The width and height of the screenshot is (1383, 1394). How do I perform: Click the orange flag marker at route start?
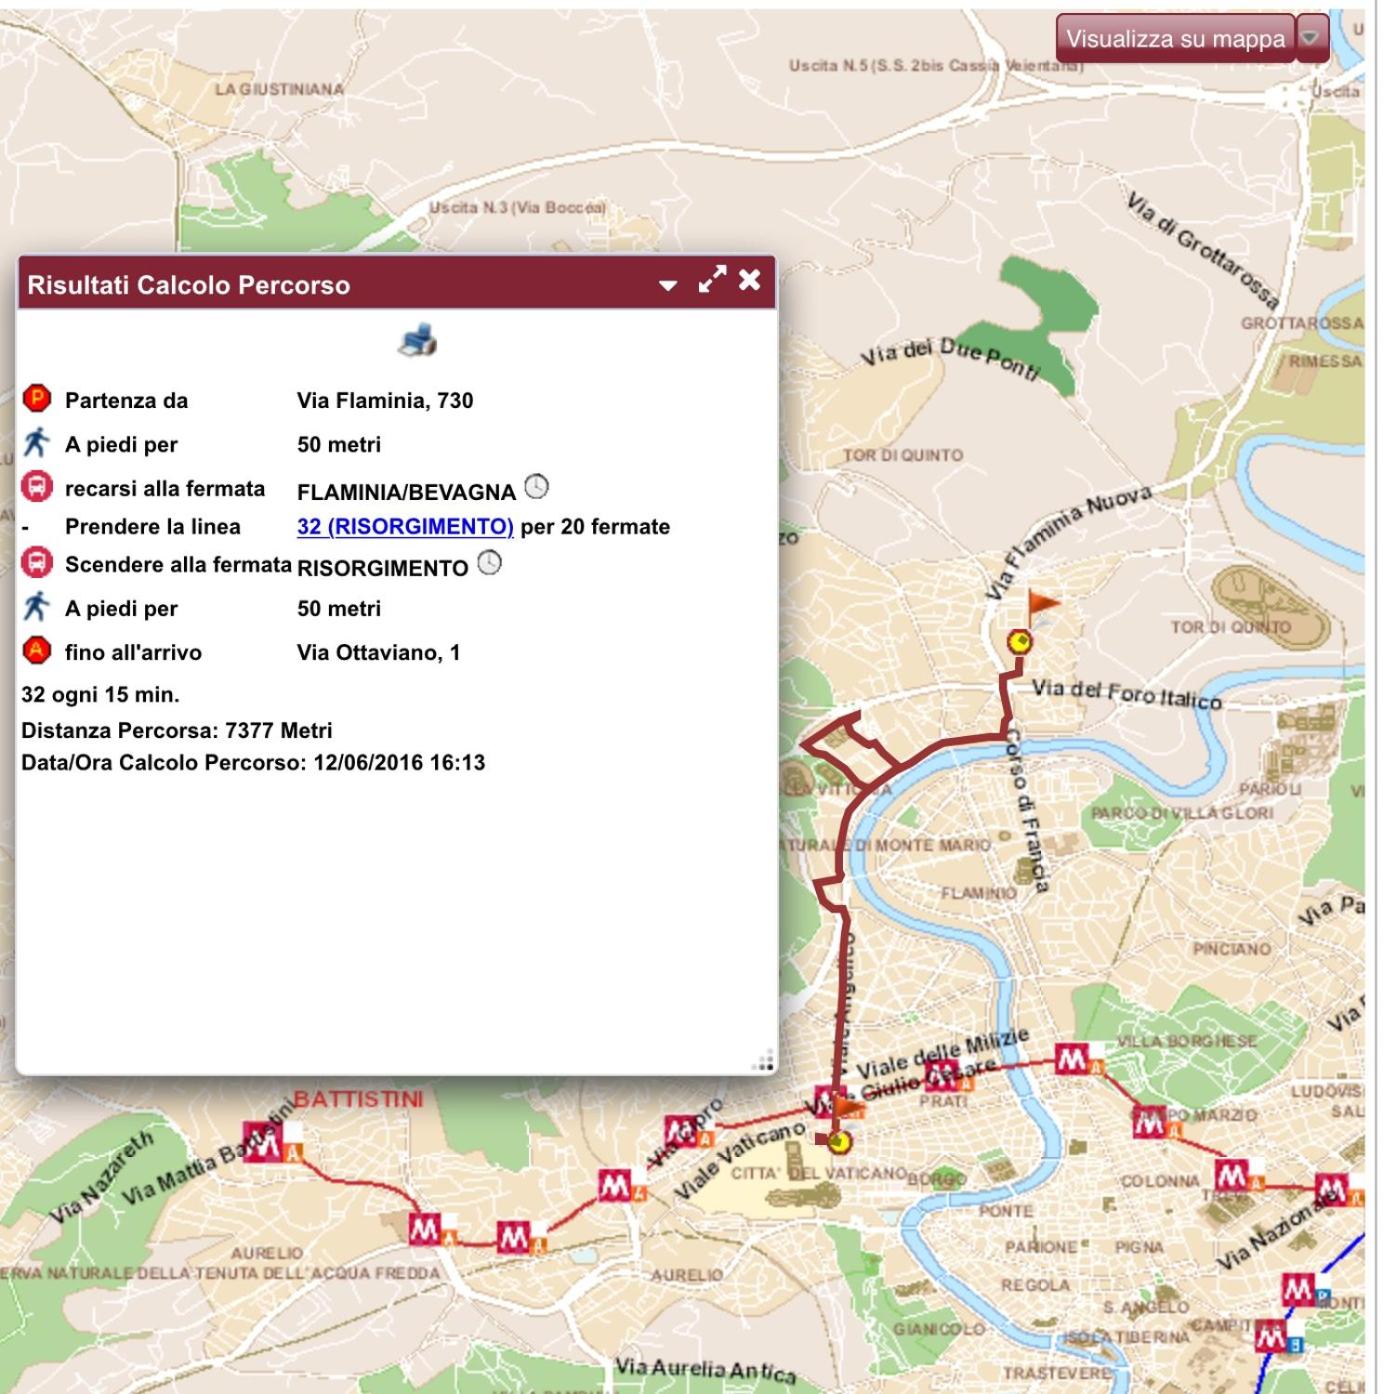tap(1041, 605)
